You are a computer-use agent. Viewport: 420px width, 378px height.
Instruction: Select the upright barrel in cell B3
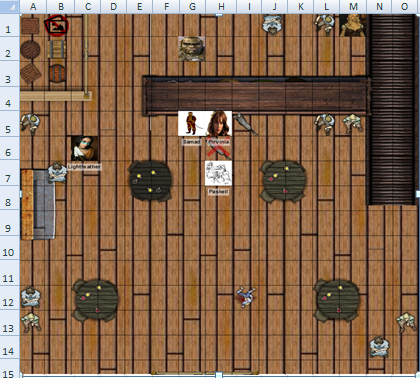pos(57,73)
